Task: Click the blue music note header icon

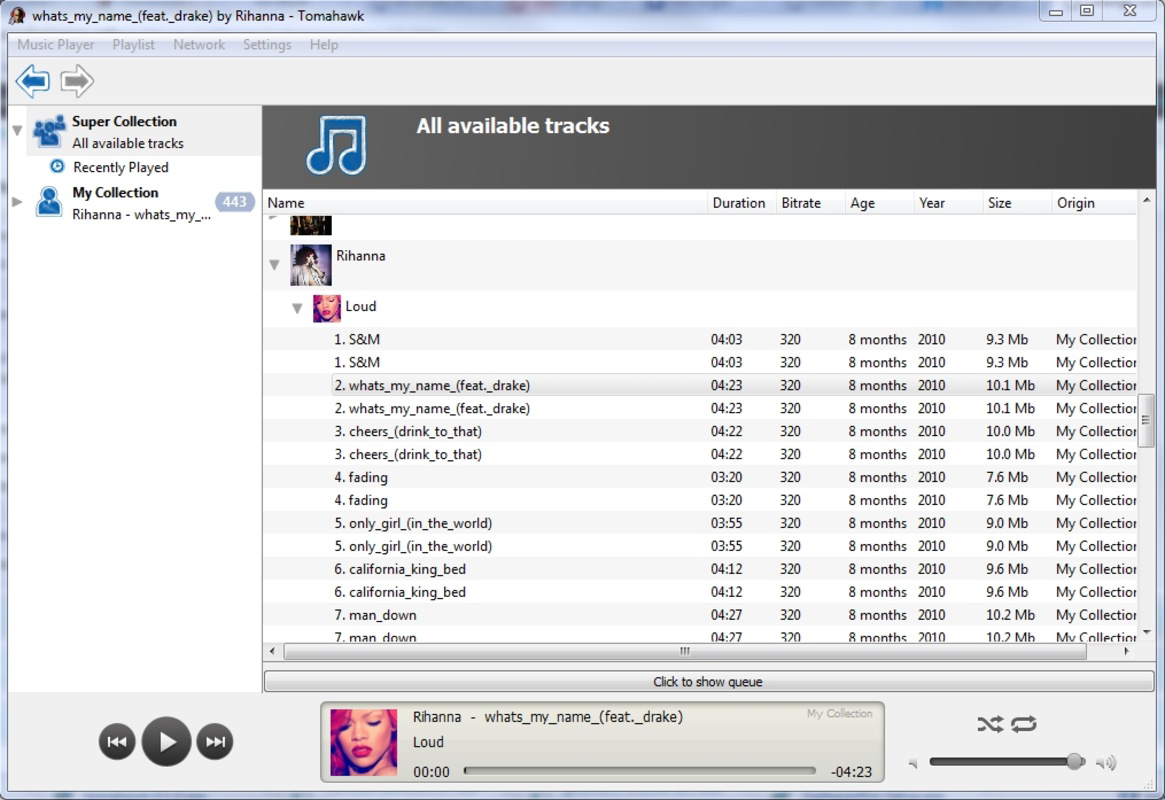Action: pos(337,145)
